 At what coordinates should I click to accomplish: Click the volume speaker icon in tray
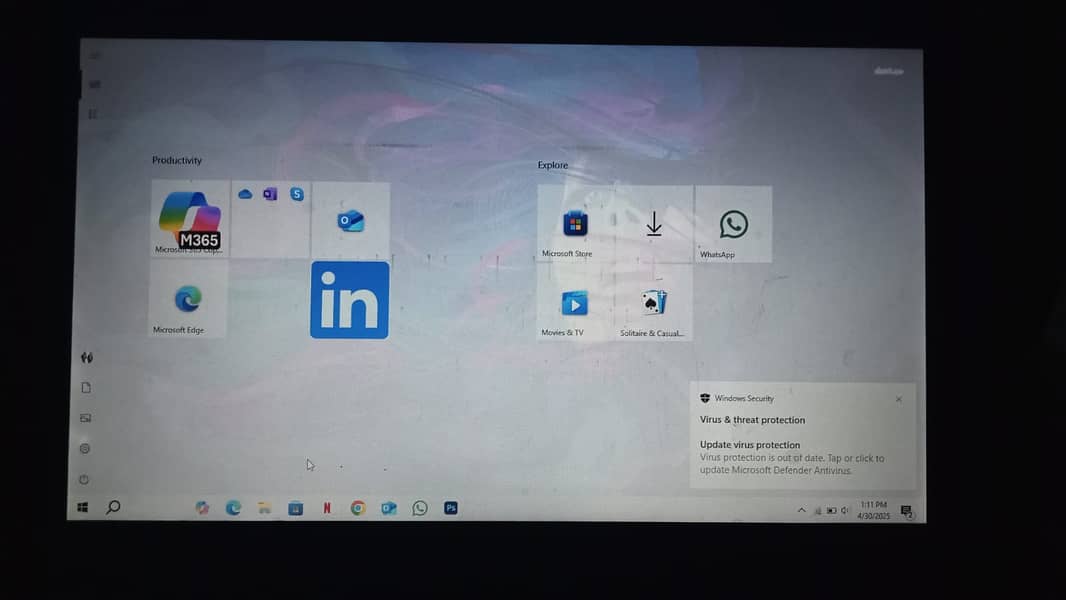tap(845, 511)
